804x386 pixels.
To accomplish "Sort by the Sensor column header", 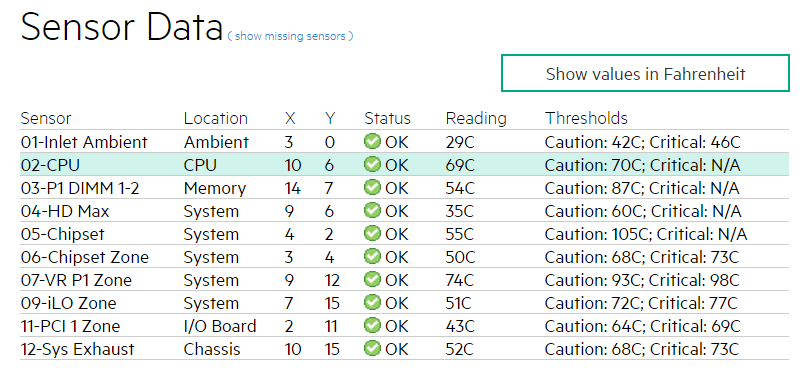I will (46, 118).
